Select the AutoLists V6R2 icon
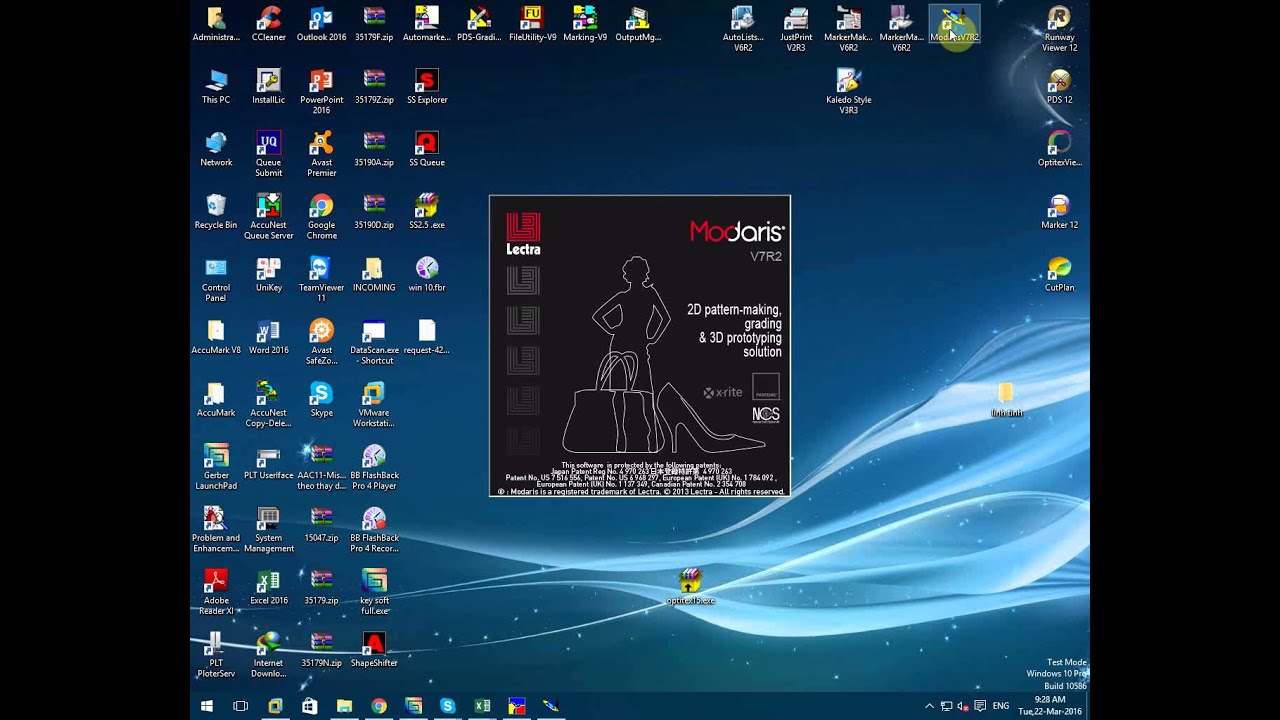Screen dimensions: 1280x720 pos(743,29)
